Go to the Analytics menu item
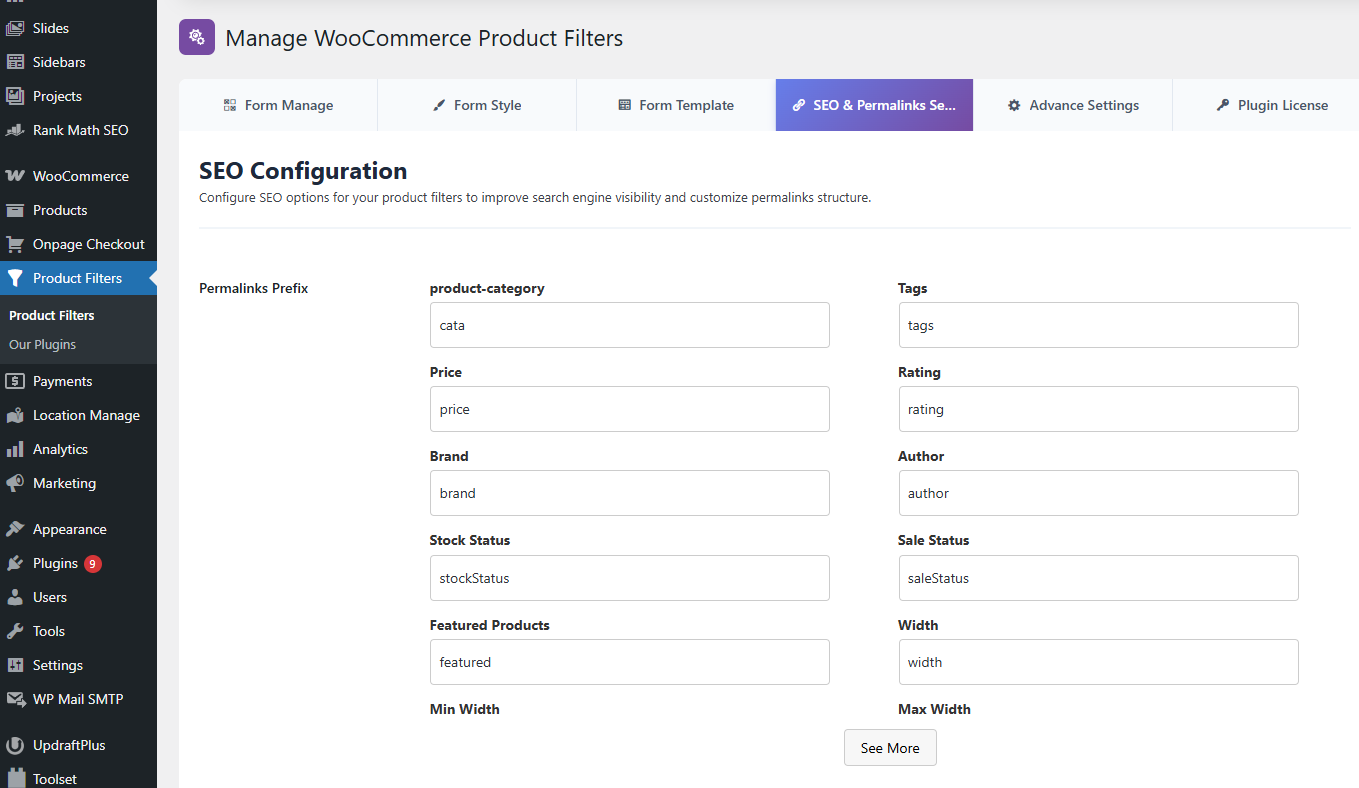 [78, 449]
